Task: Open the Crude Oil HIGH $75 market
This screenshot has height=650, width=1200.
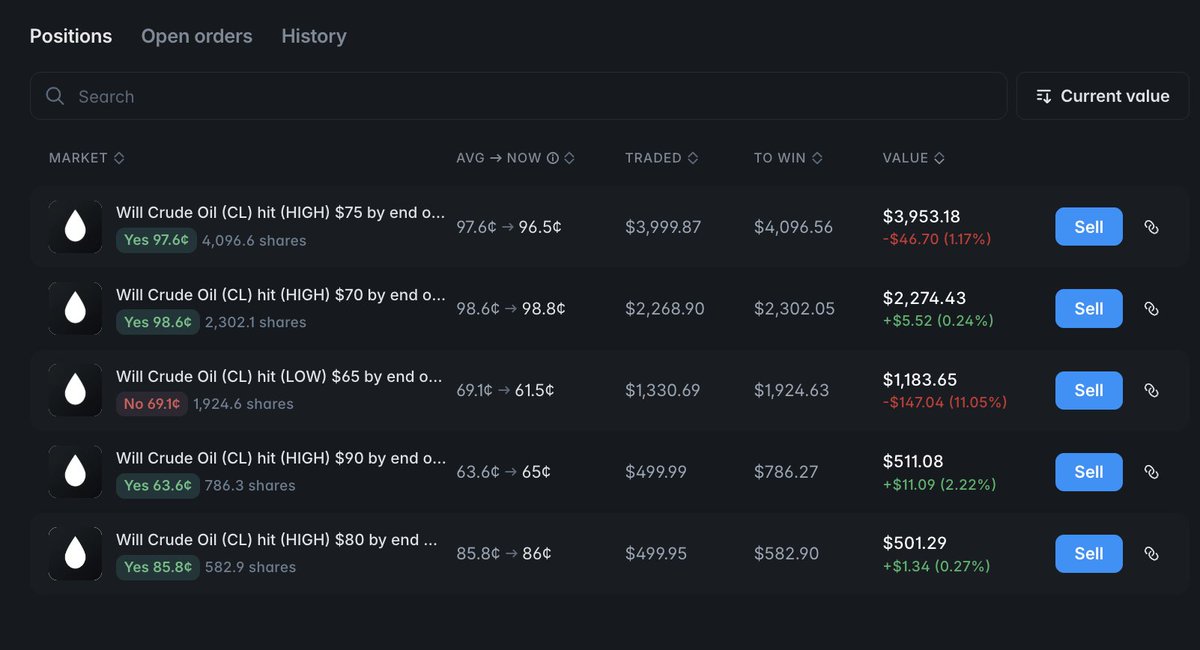Action: pyautogui.click(x=281, y=213)
